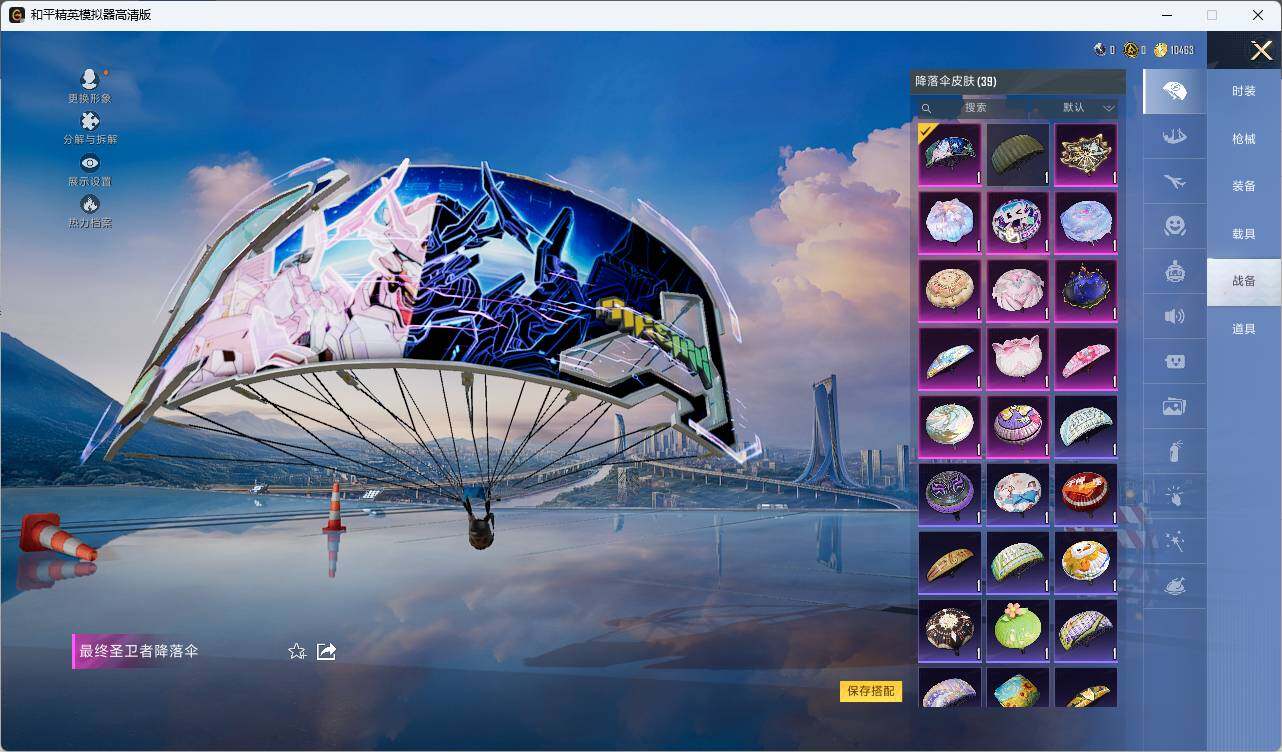Select the orange and white duck parachute
The height and width of the screenshot is (752, 1282).
click(1086, 562)
